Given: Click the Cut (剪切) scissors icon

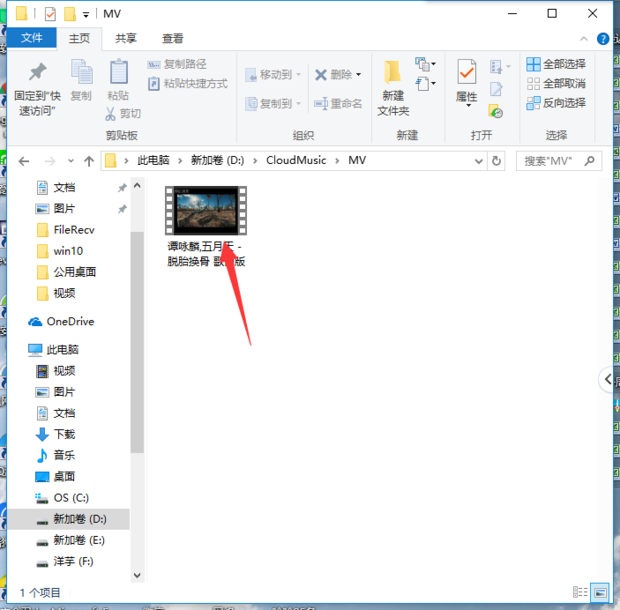Looking at the screenshot, I should (x=110, y=114).
